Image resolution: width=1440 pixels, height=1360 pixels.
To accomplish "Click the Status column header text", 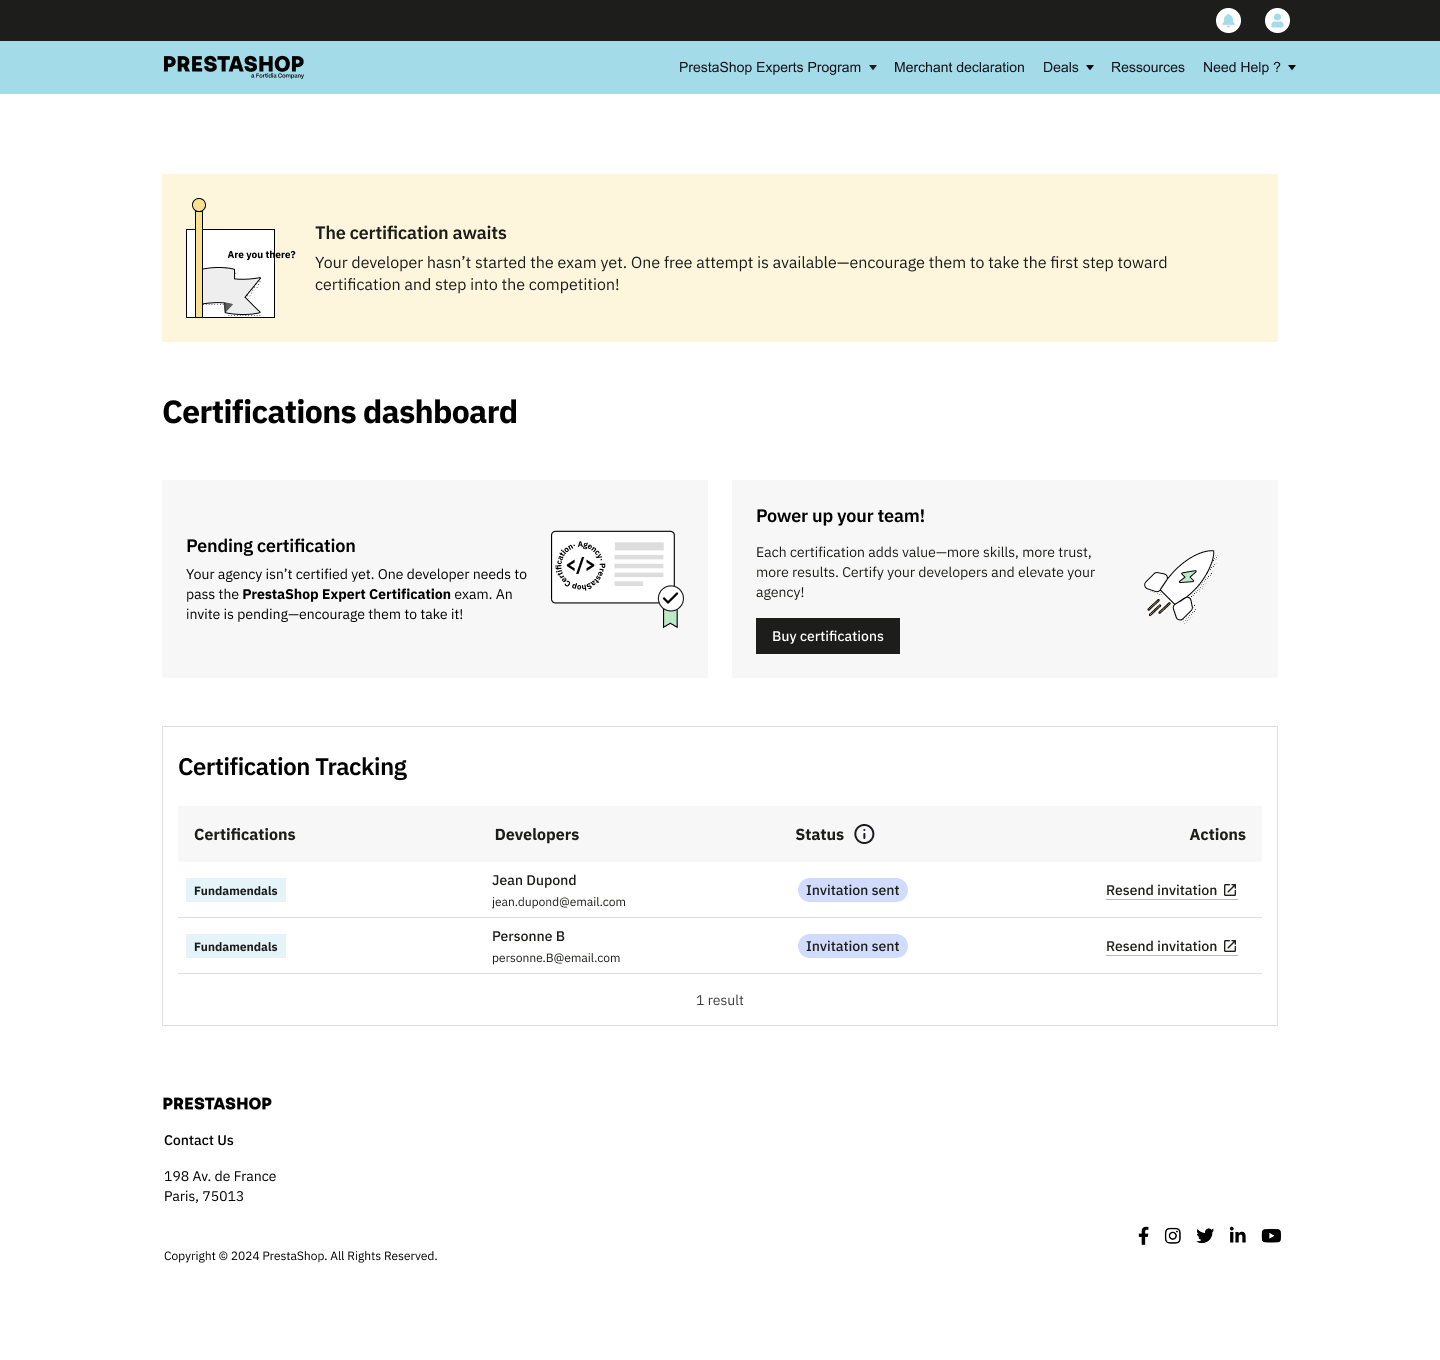I will pos(820,834).
